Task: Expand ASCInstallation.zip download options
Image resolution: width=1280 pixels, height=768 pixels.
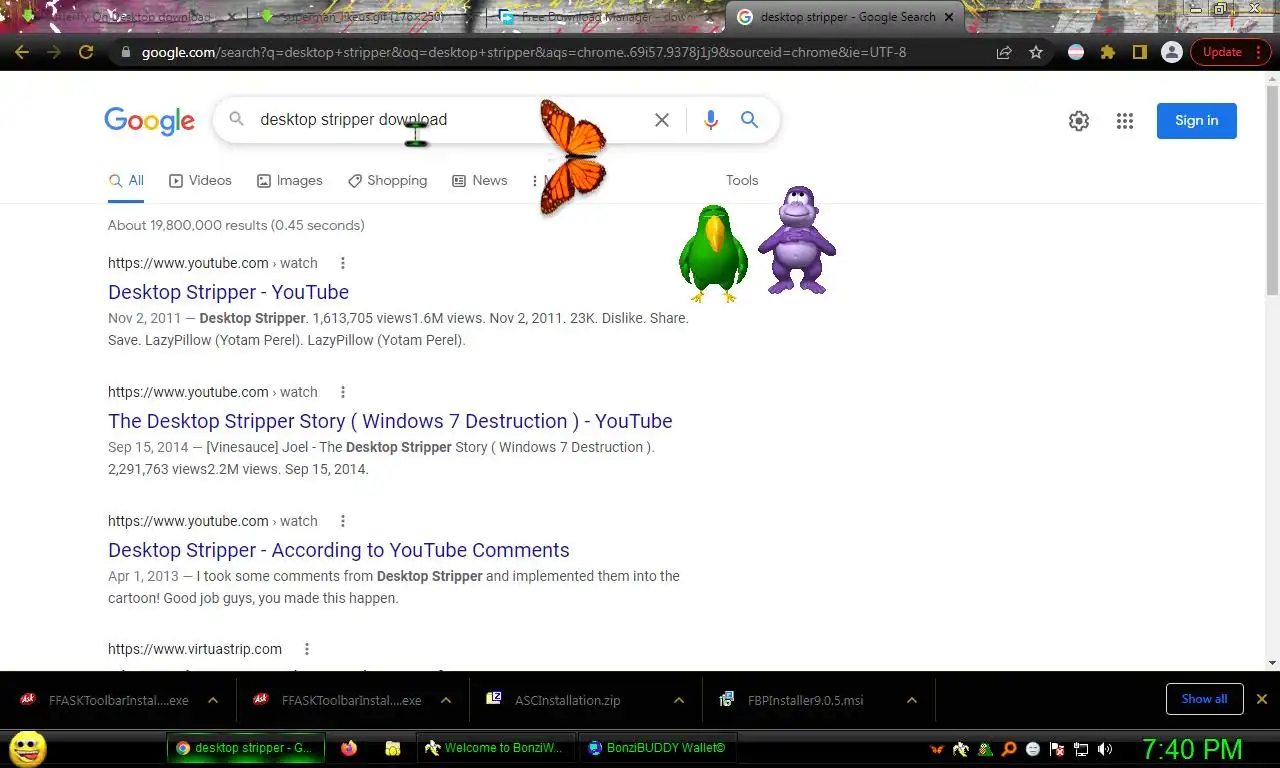Action: pyautogui.click(x=679, y=700)
